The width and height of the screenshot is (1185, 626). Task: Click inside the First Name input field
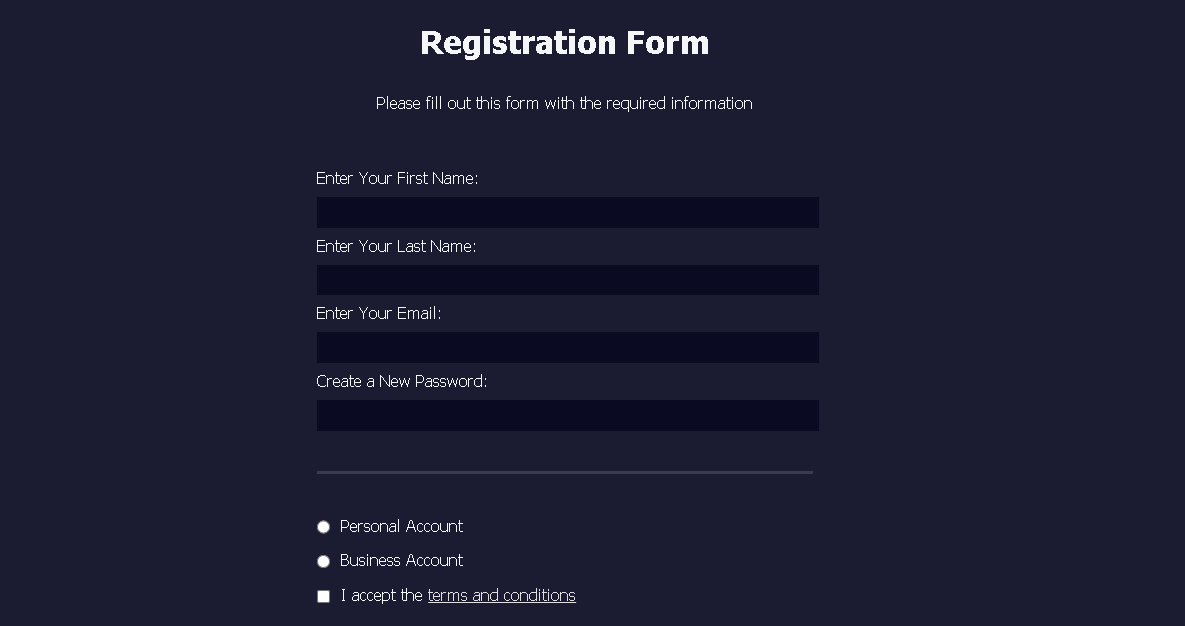567,212
